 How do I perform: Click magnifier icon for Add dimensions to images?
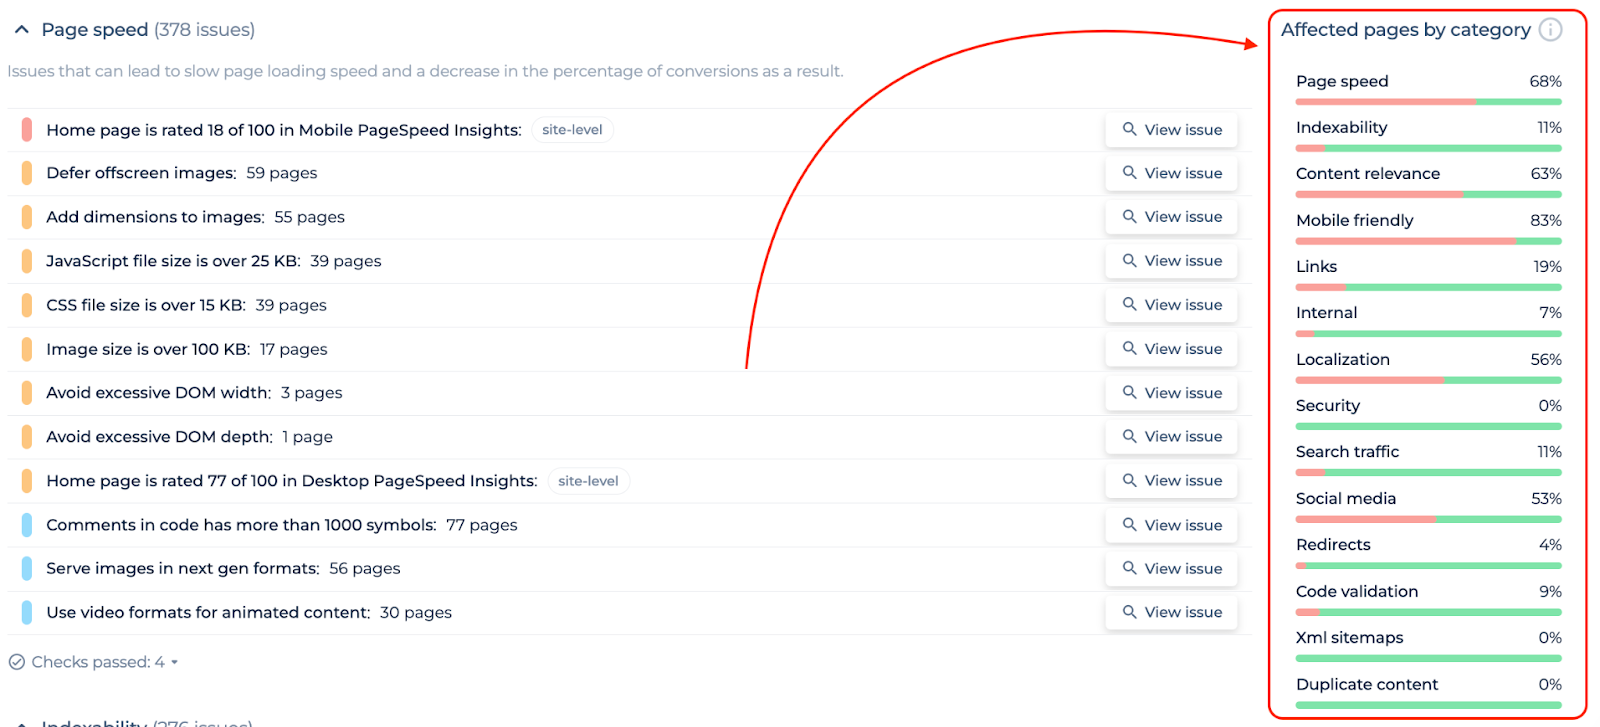(x=1129, y=216)
